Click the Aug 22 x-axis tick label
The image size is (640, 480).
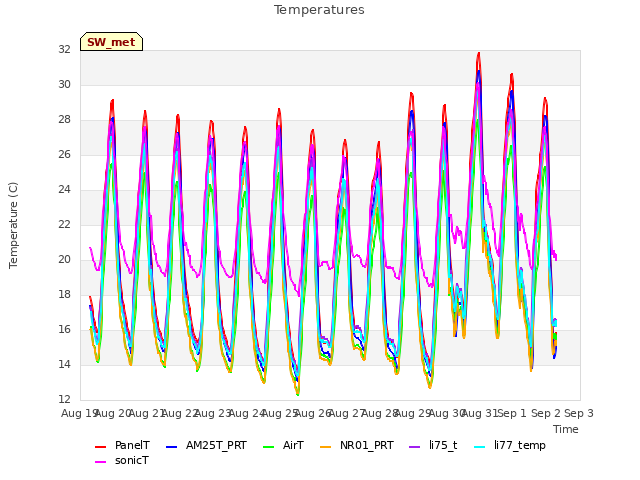(180, 413)
